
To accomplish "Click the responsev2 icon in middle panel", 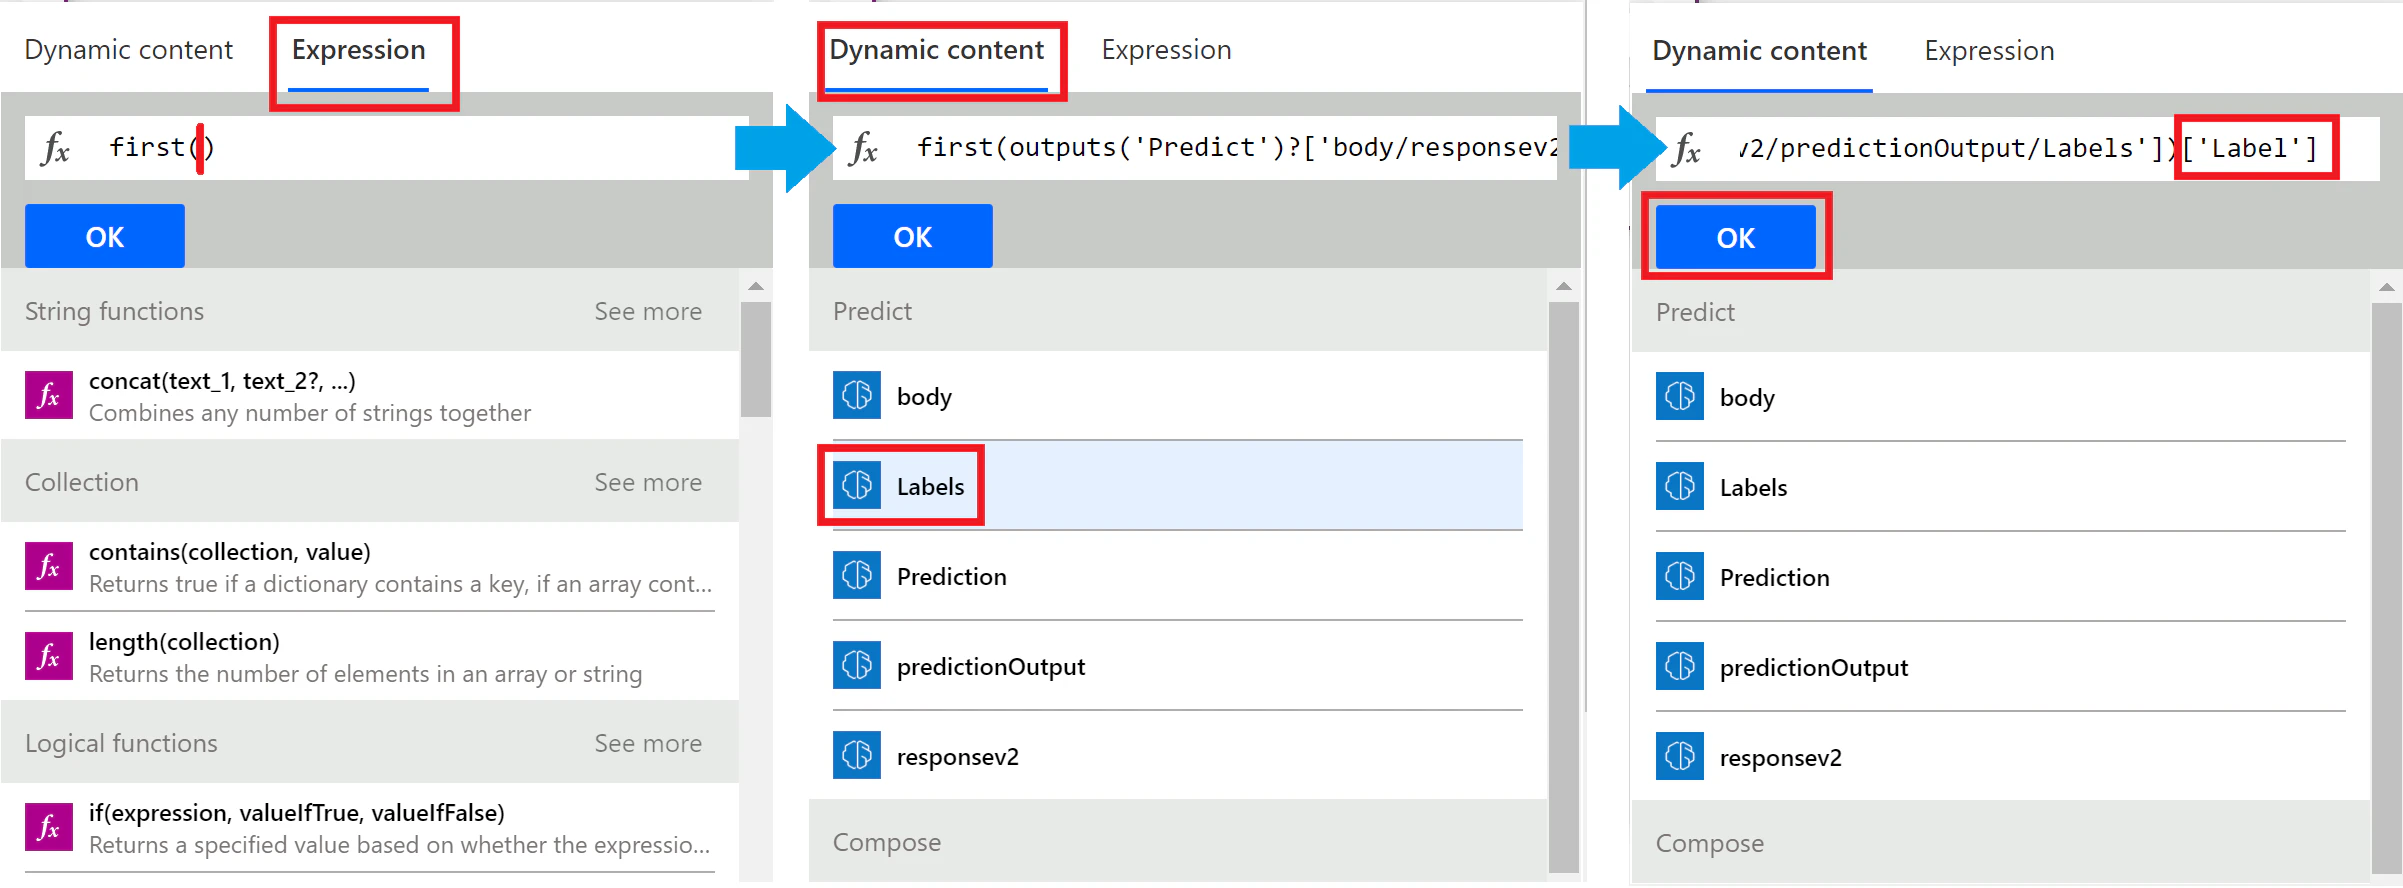I will [857, 755].
